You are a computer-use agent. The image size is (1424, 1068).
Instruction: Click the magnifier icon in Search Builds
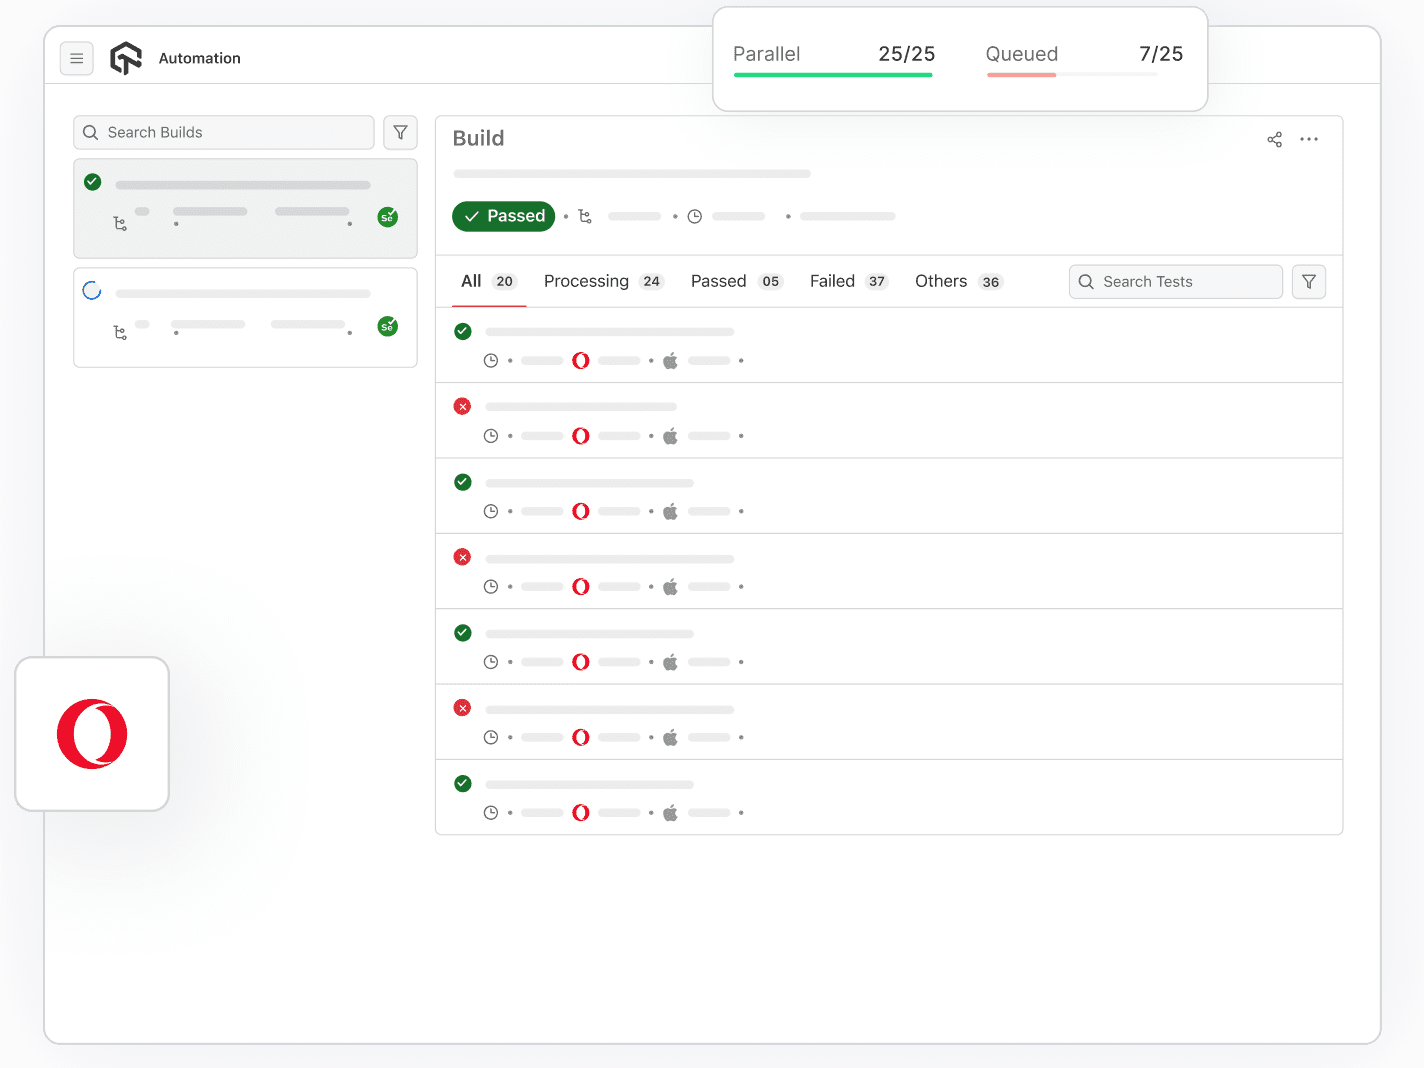point(90,132)
